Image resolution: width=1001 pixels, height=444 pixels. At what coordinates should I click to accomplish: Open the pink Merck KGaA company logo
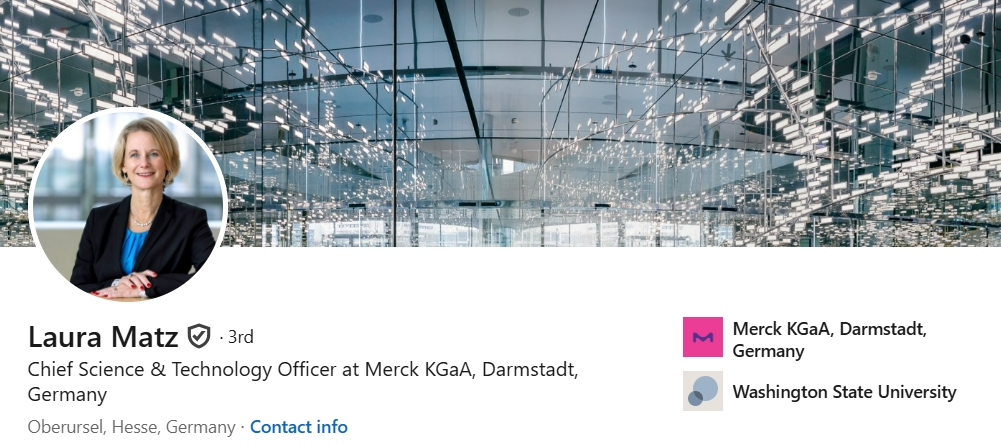coord(703,337)
